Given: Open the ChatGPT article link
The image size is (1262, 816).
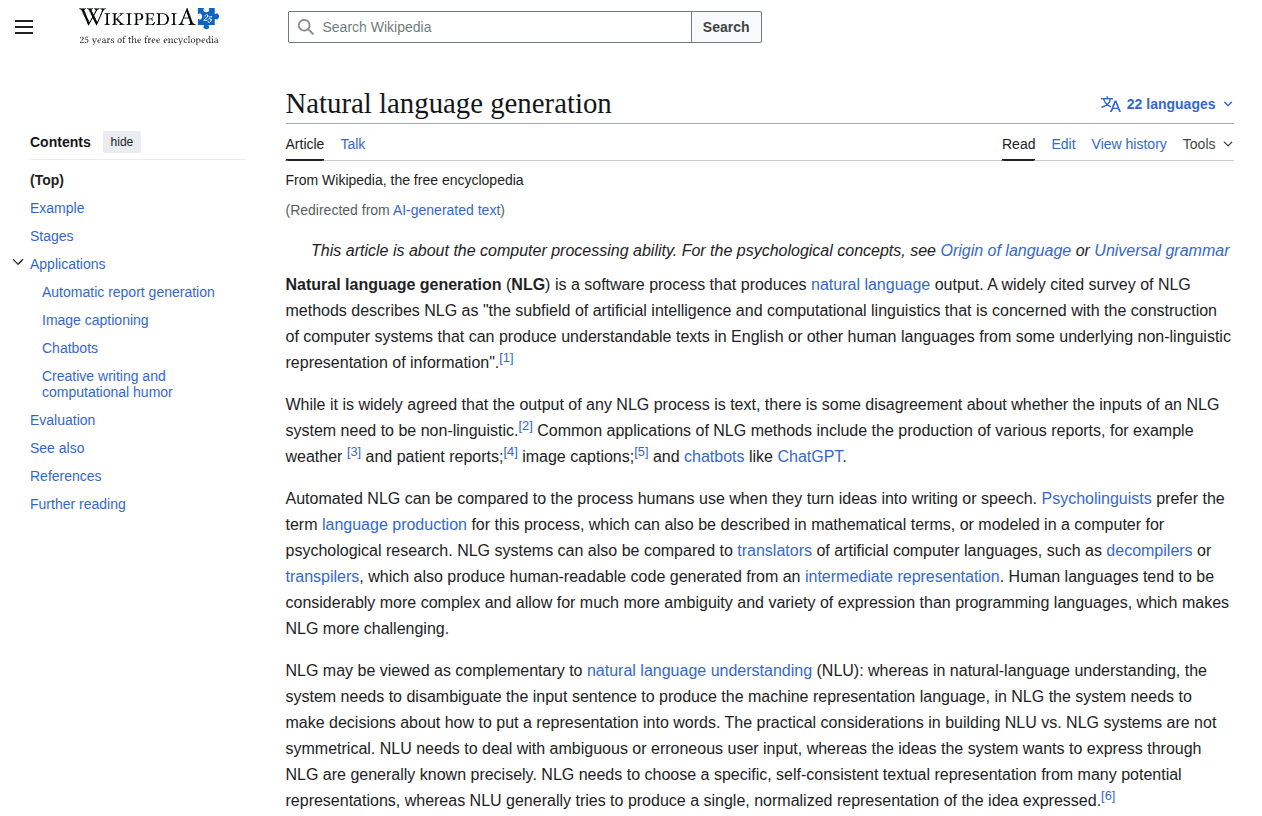Looking at the screenshot, I should [810, 456].
